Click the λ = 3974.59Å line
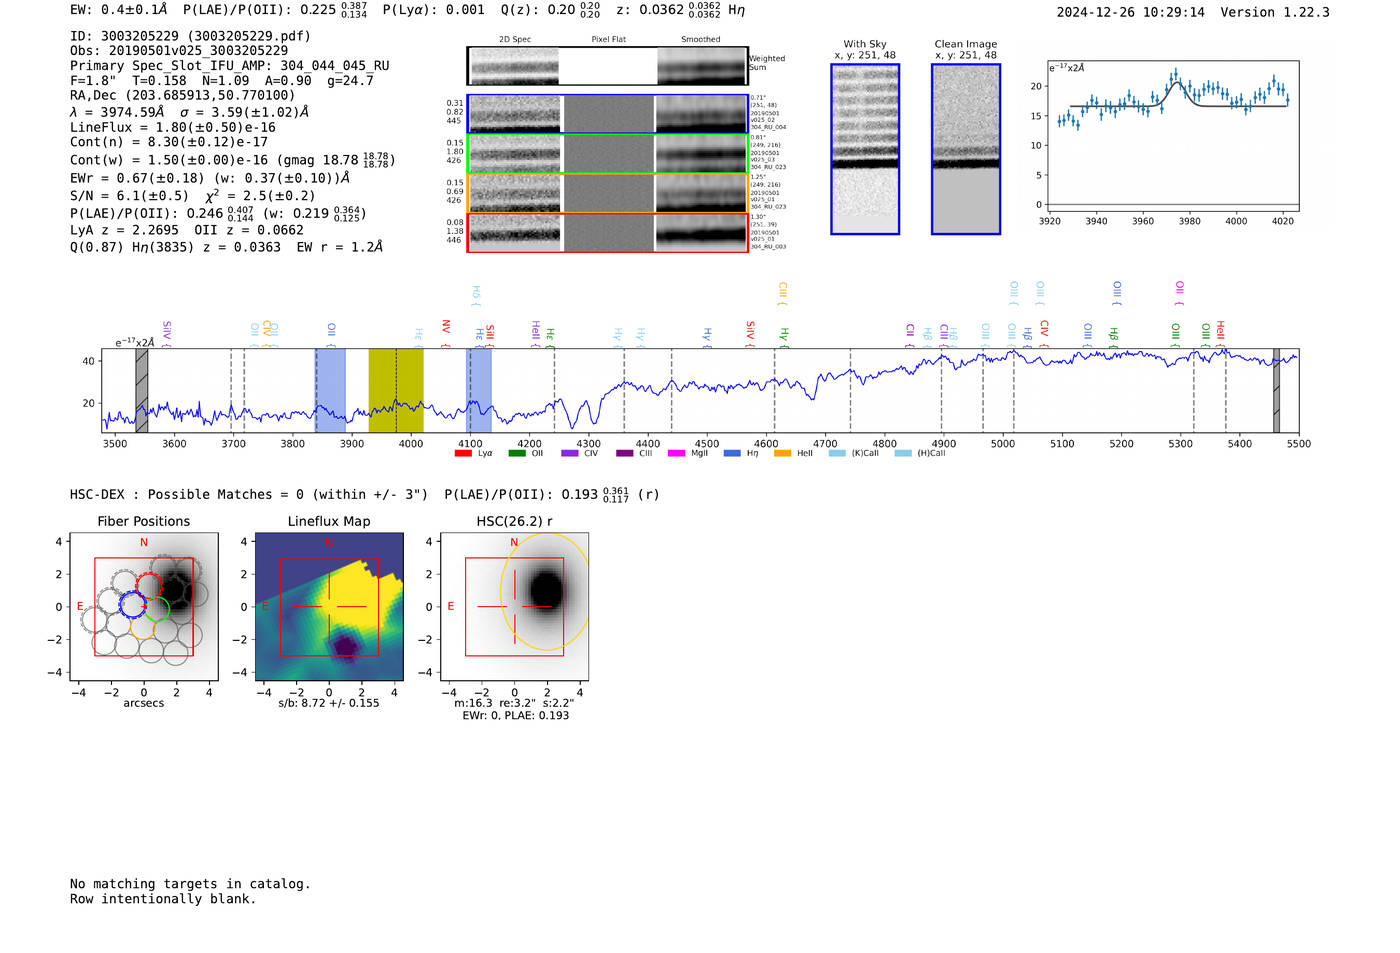 click(190, 112)
